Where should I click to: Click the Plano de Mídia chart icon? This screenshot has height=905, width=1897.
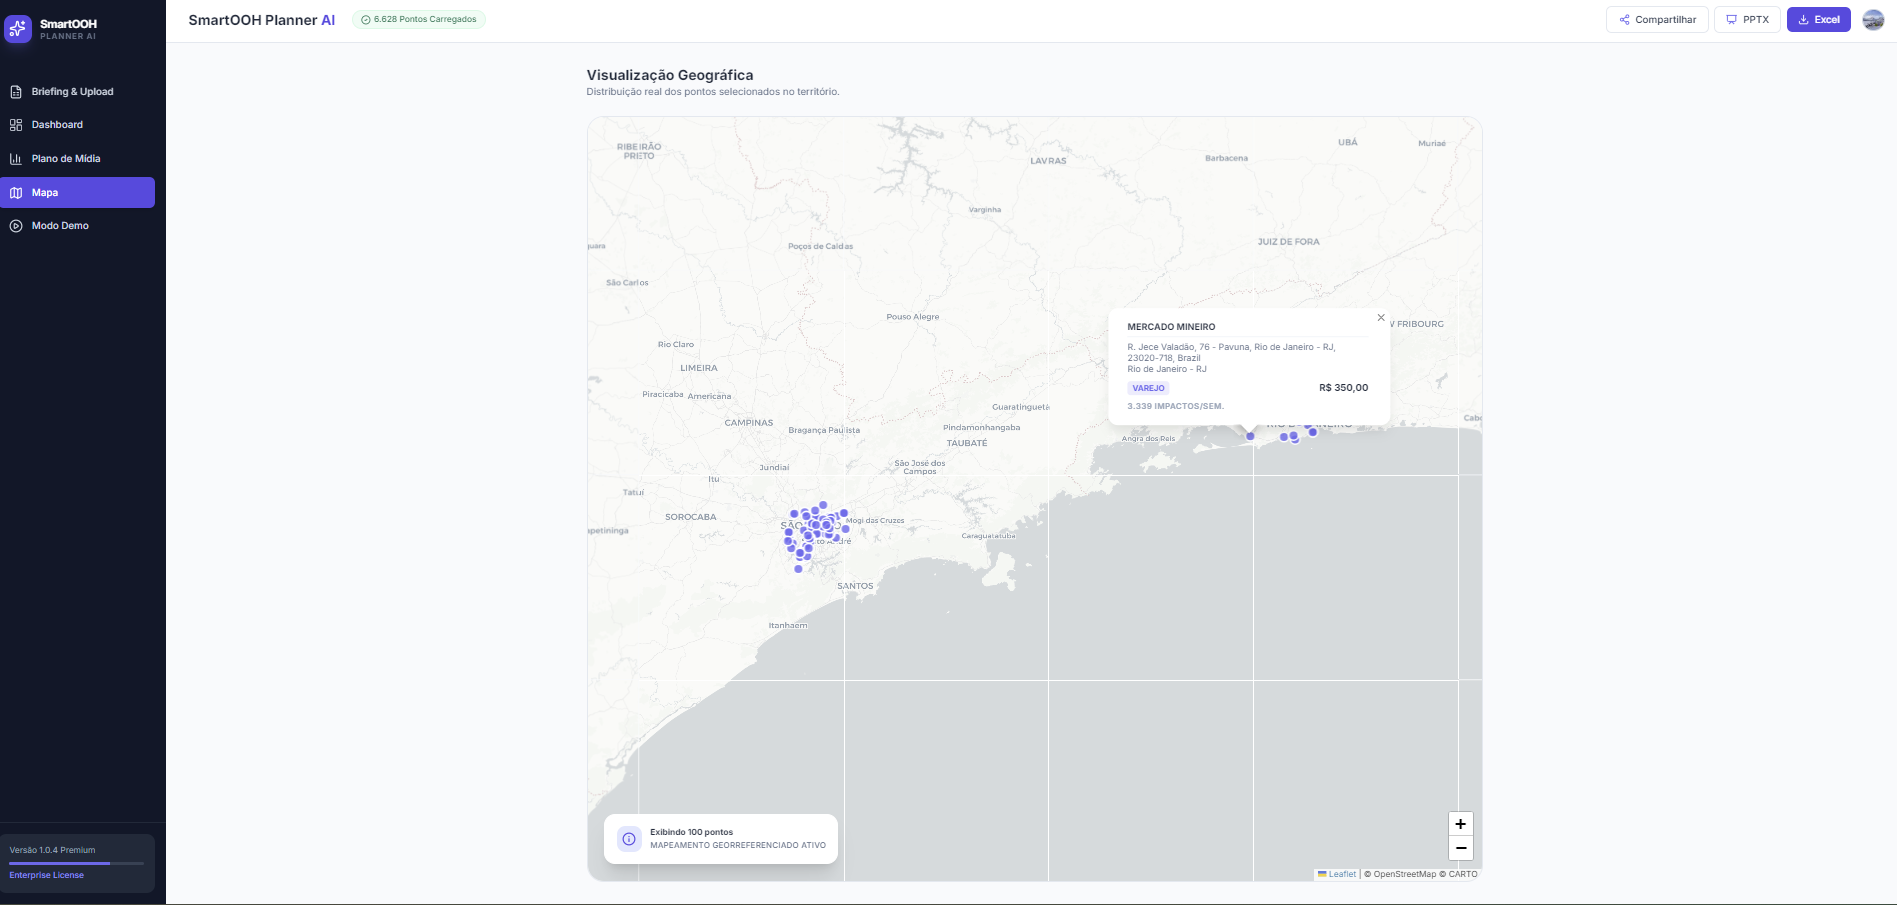pyautogui.click(x=16, y=159)
